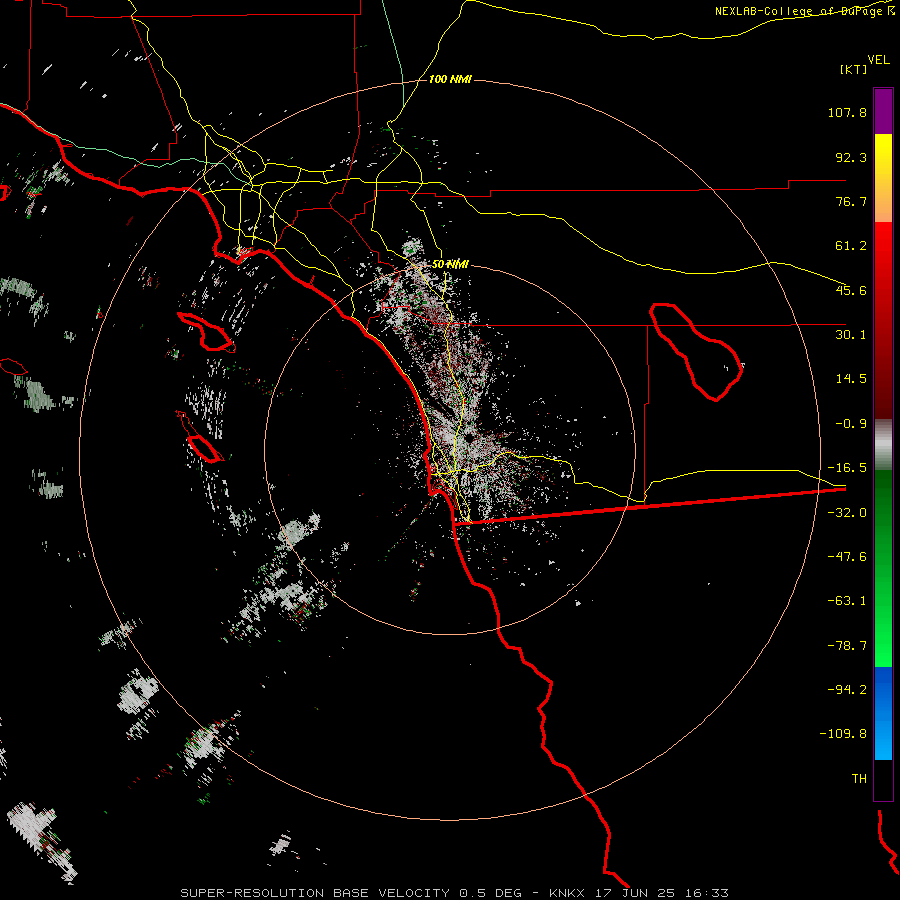Pick the blue segment of the color bar
The width and height of the screenshot is (900, 900).
pyautogui.click(x=883, y=713)
